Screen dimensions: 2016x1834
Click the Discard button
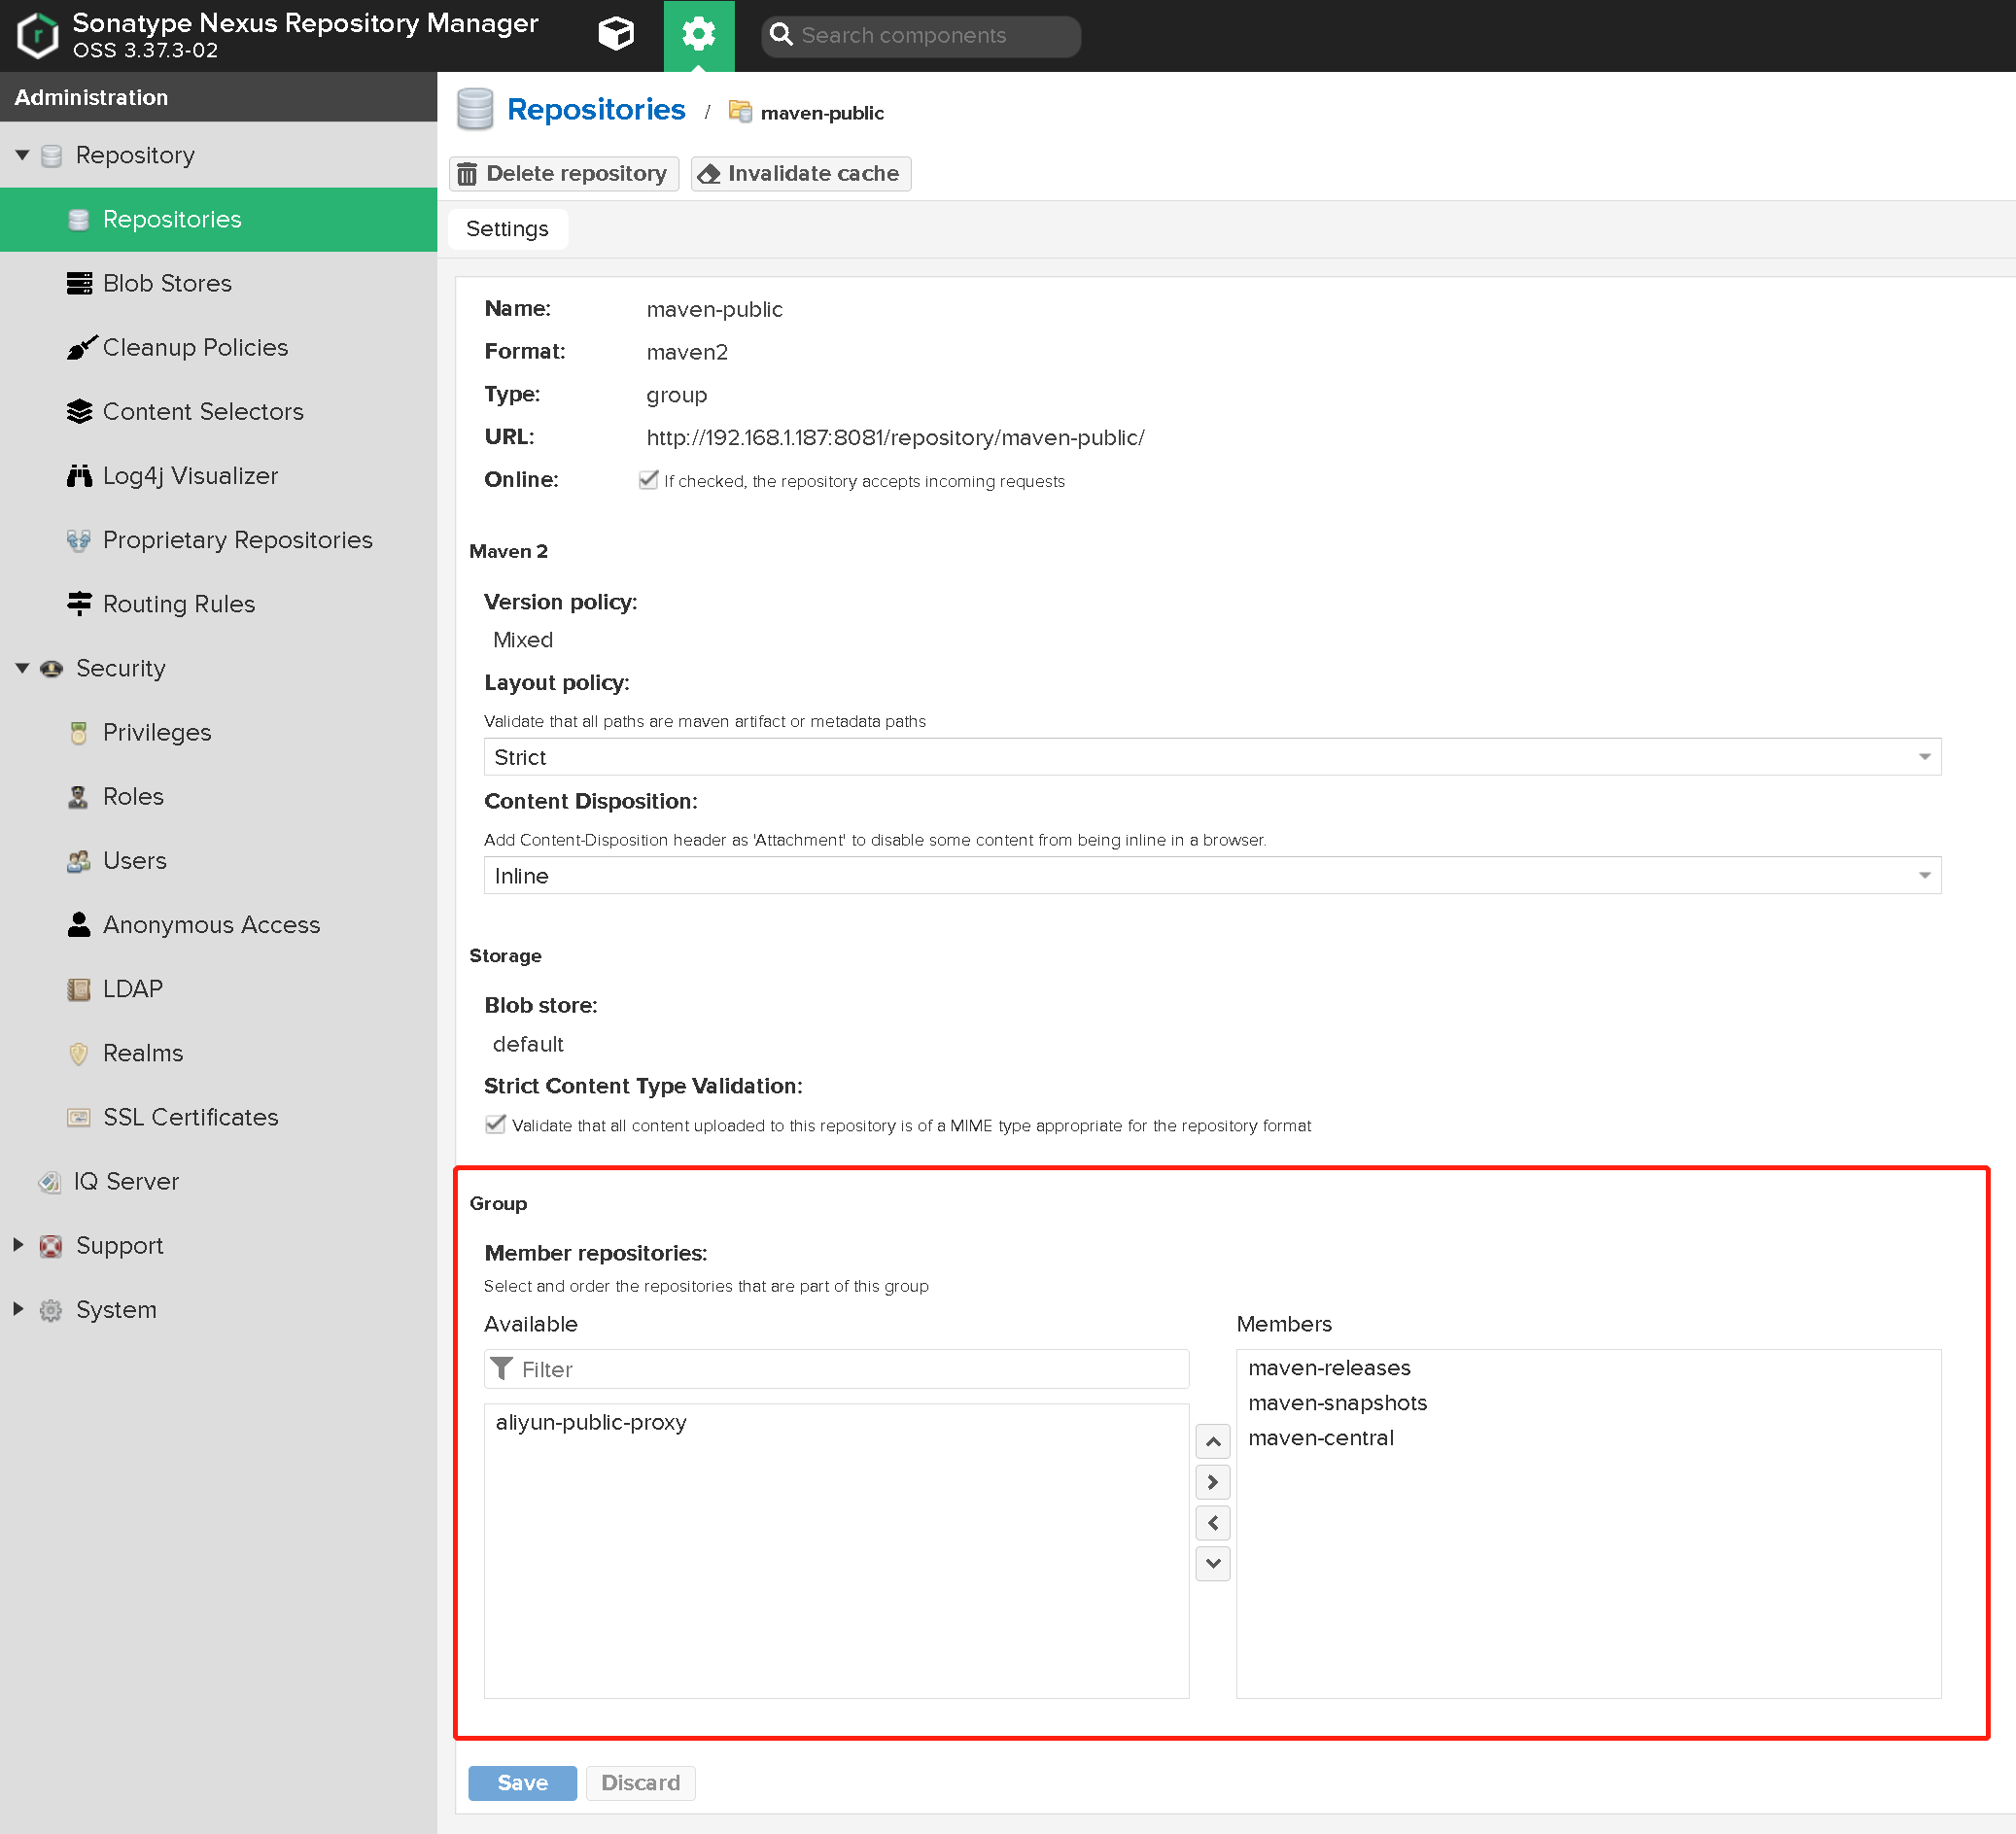point(640,1783)
